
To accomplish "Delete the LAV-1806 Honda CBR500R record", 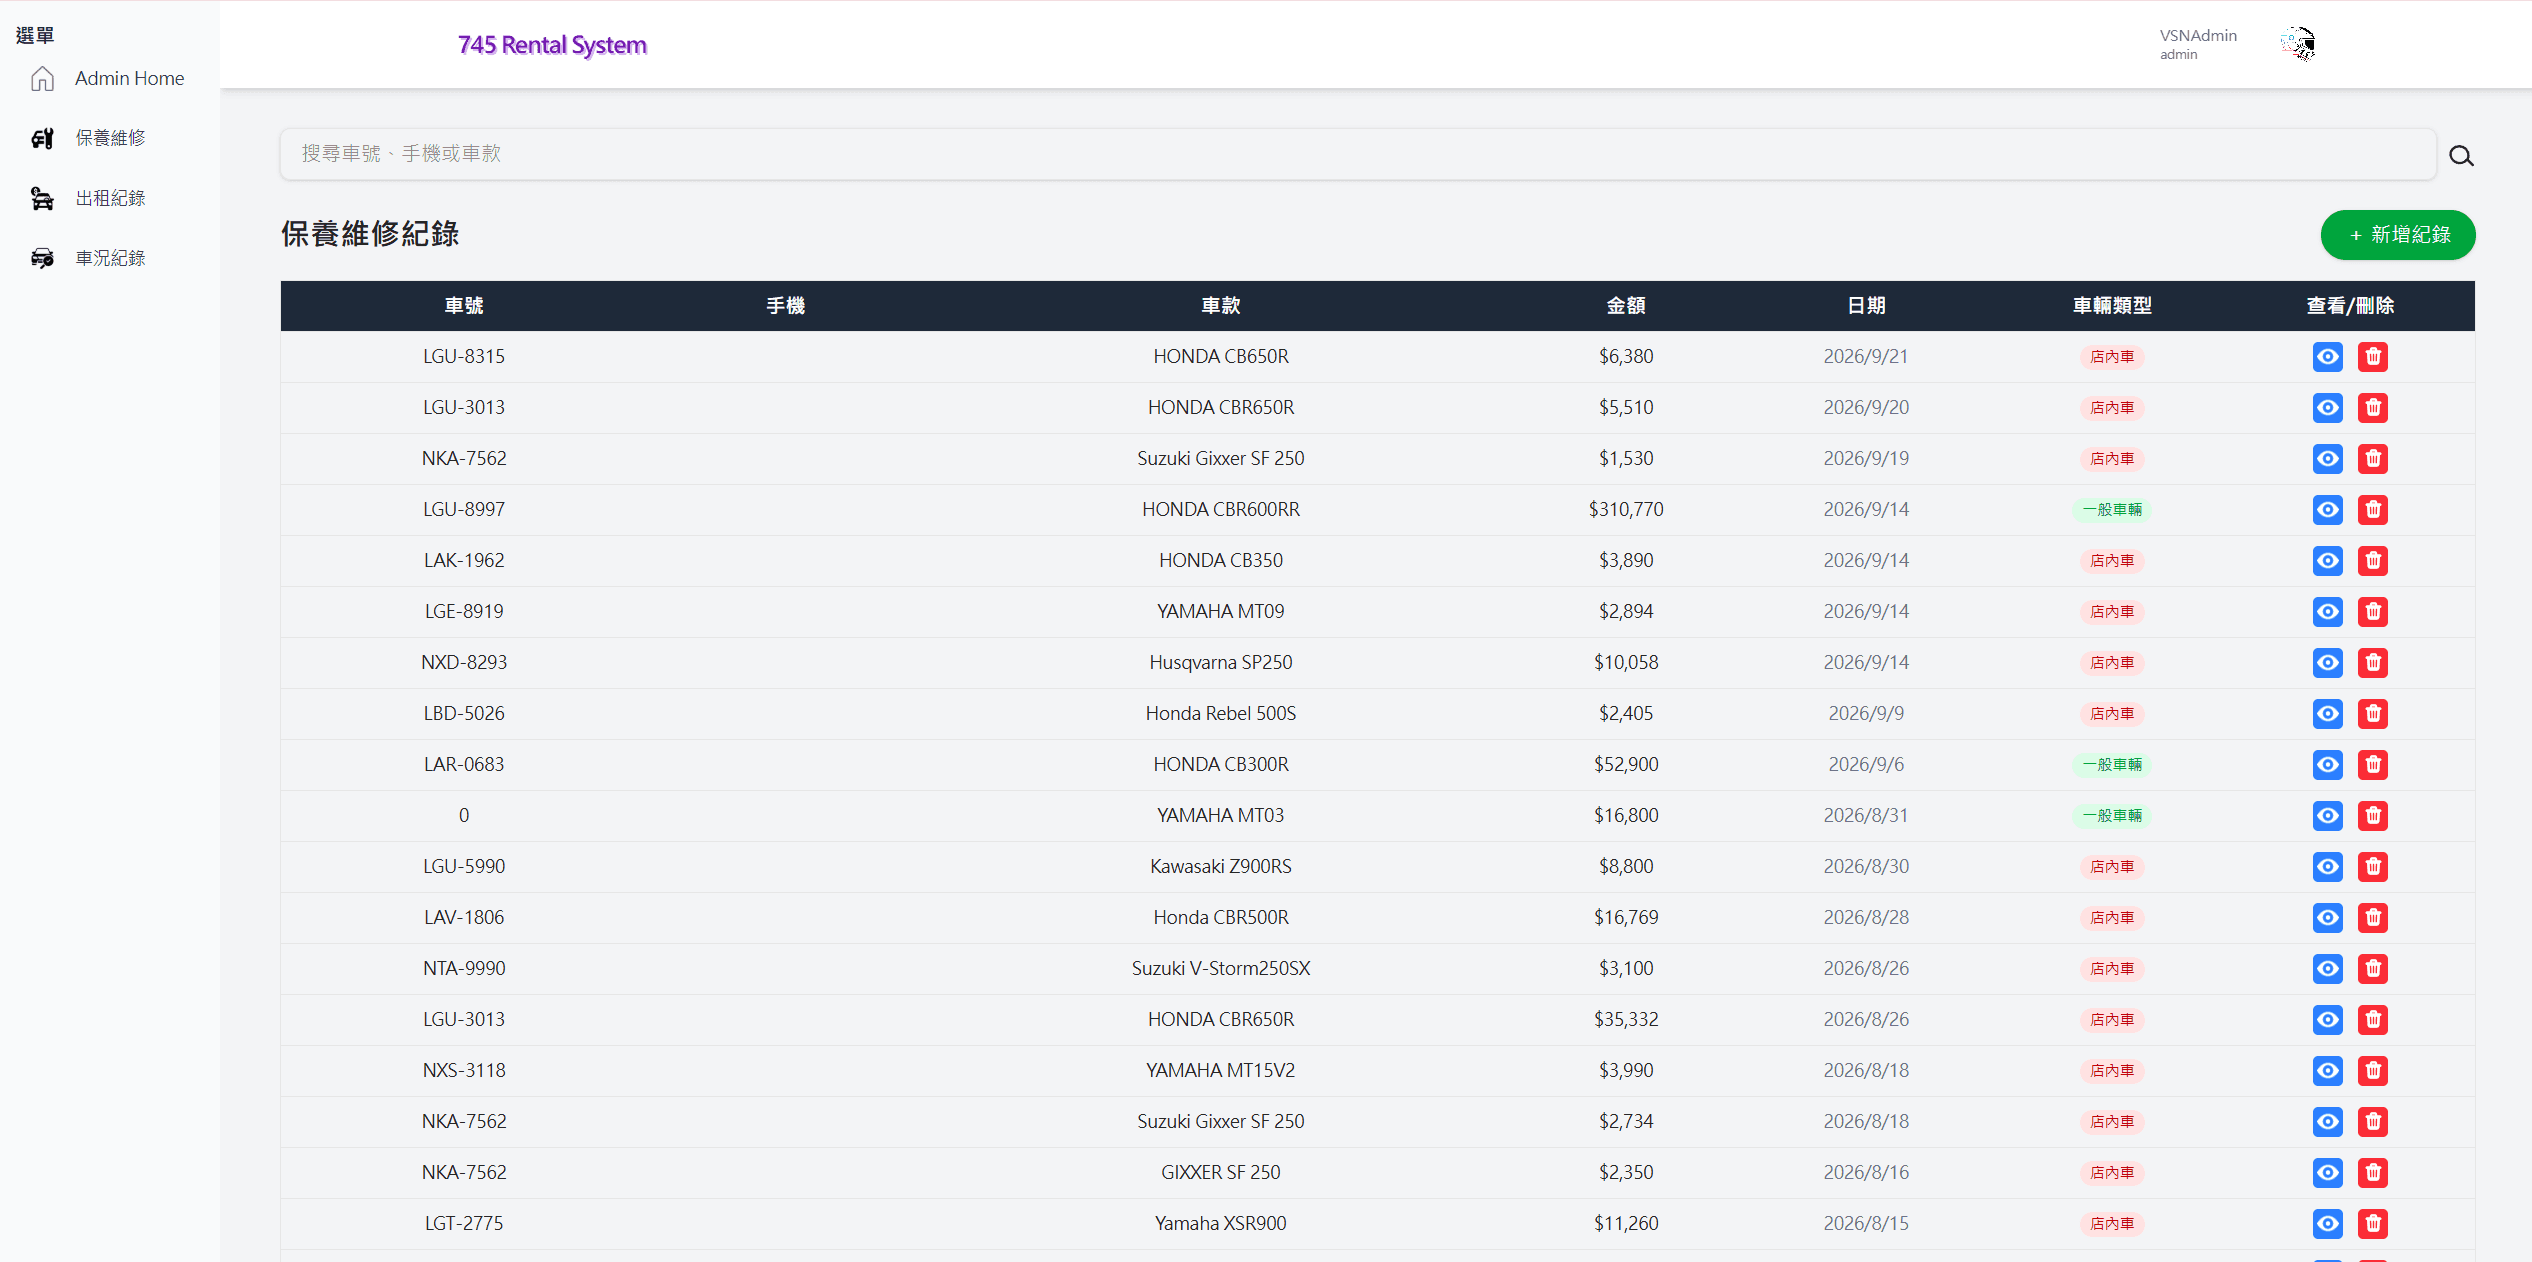I will click(2373, 918).
